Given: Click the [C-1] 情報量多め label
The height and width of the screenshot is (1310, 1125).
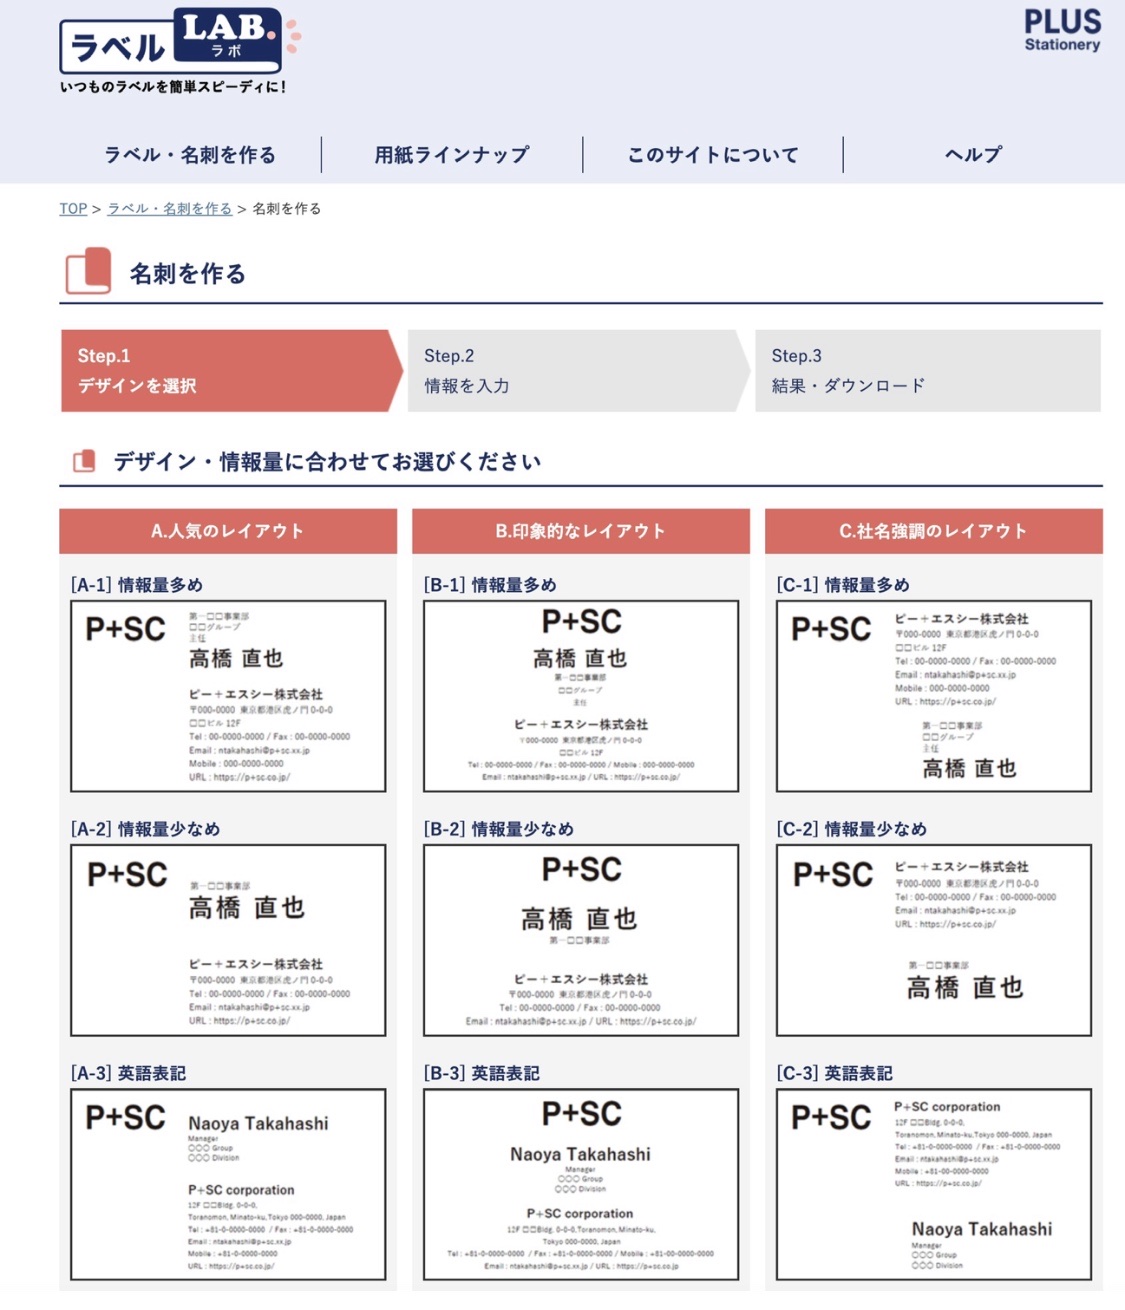Looking at the screenshot, I should 843,585.
